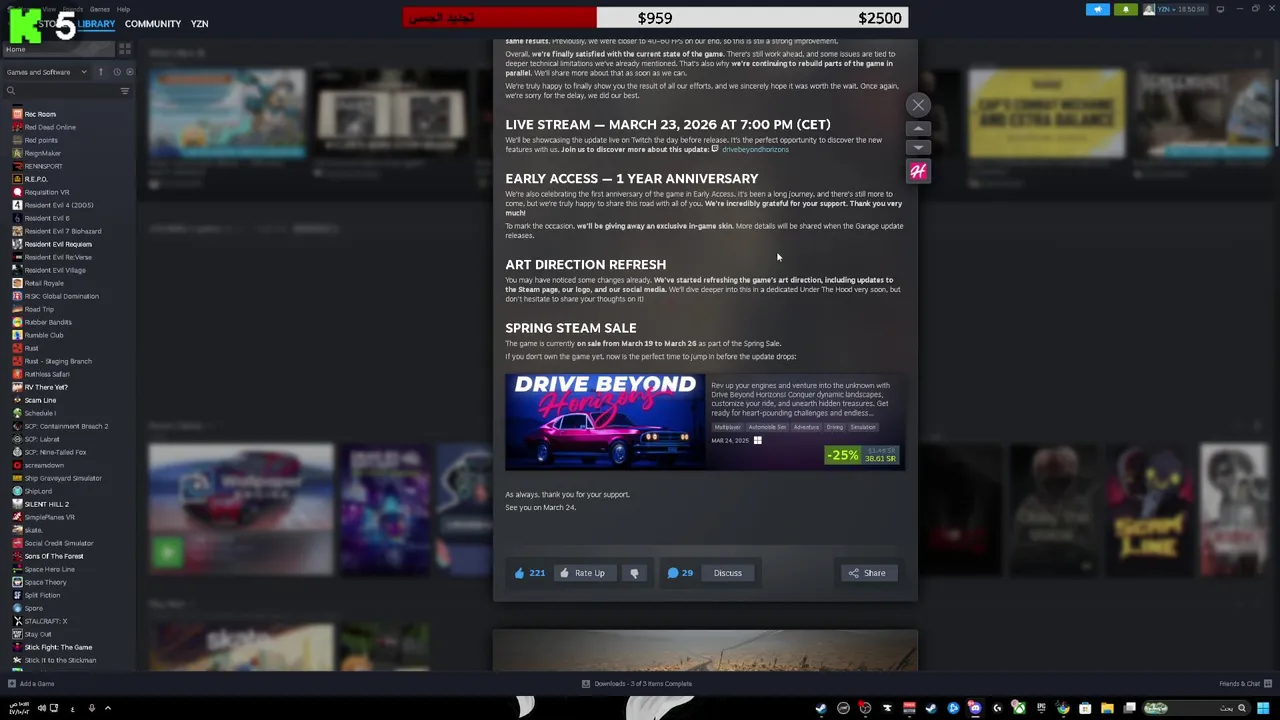Open the COMMUNITY tab

(x=153, y=24)
